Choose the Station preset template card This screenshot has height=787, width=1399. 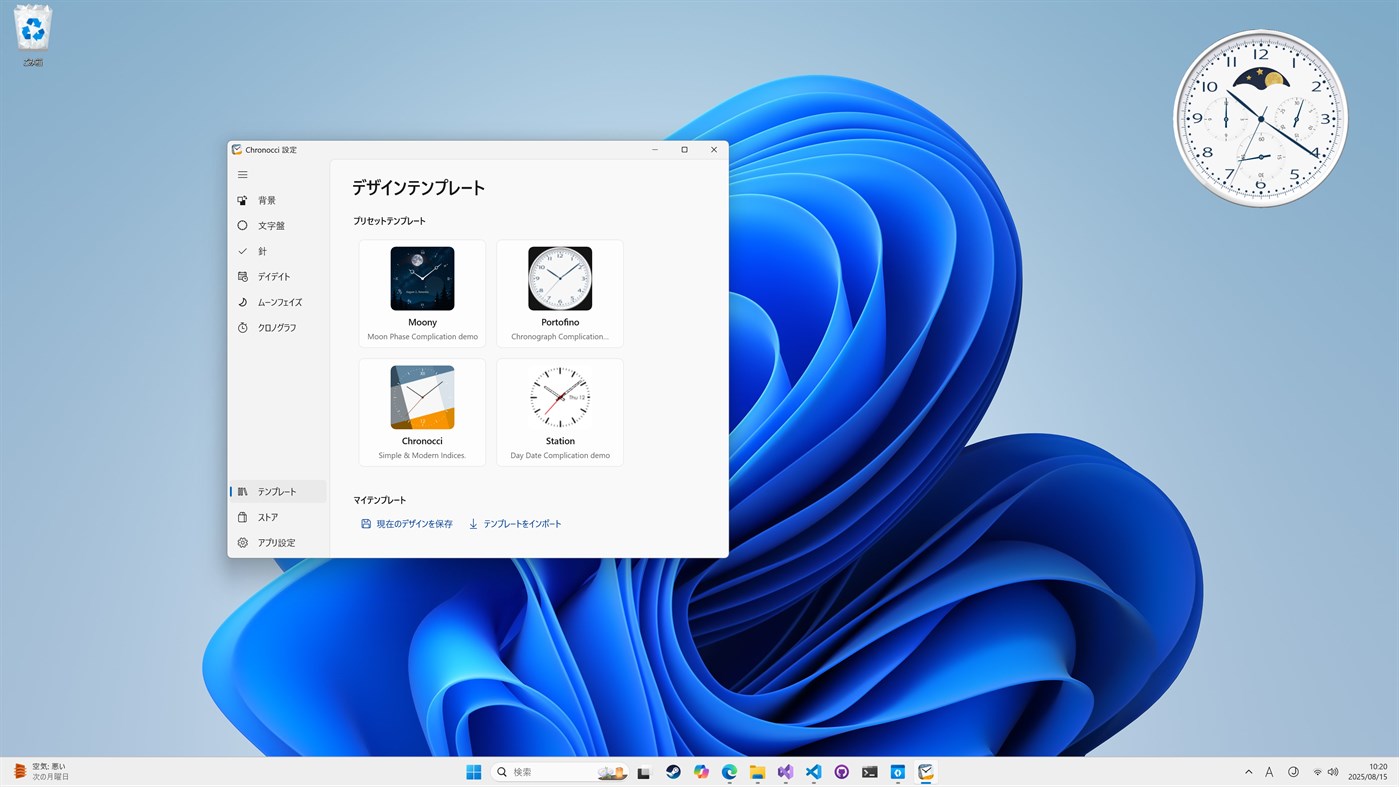pos(560,412)
